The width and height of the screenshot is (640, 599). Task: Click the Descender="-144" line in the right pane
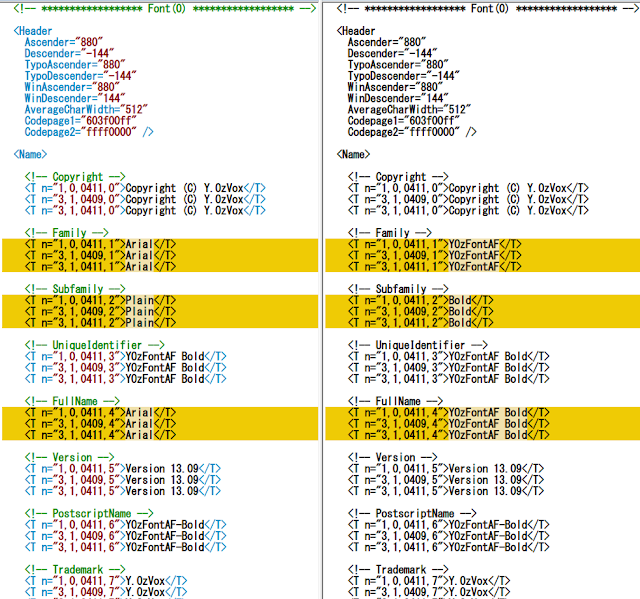click(392, 53)
